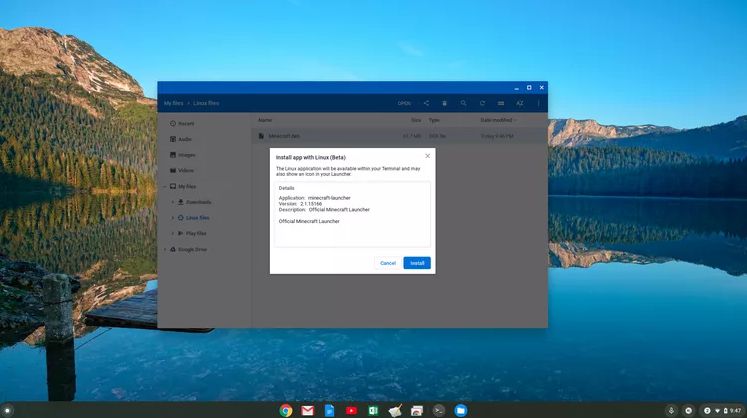The height and width of the screenshot is (418, 747).
Task: Expand the Play files folder arrow
Action: [x=172, y=234]
